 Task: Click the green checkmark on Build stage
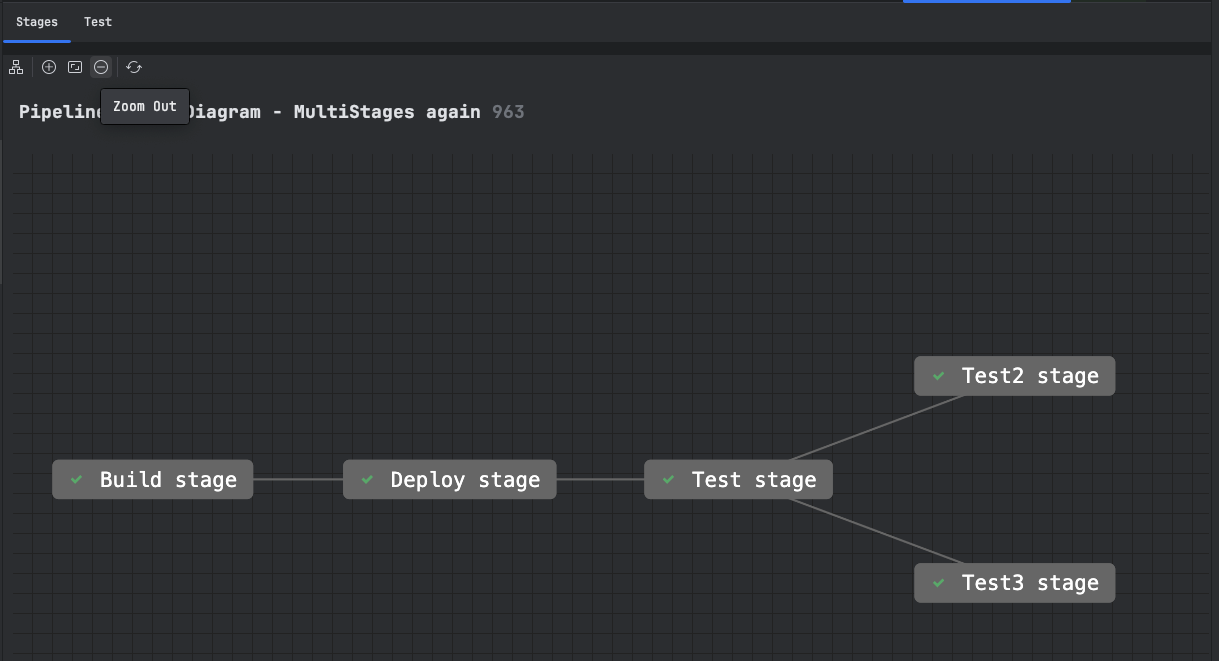77,480
